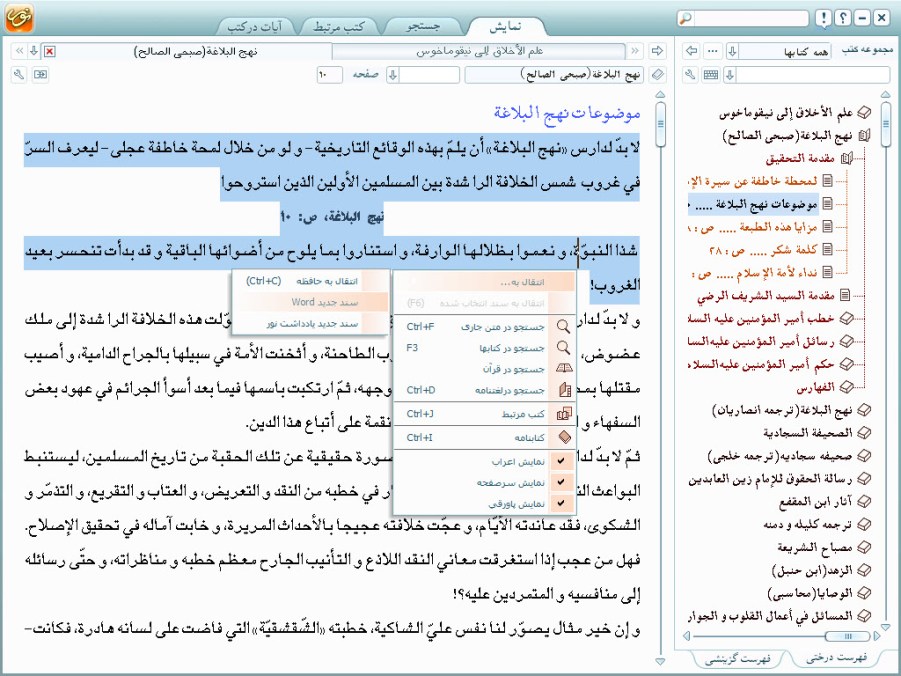Click the book icon of نهج البلاغة(ترجمه انصاریان)
901x676 pixels.
(x=864, y=410)
